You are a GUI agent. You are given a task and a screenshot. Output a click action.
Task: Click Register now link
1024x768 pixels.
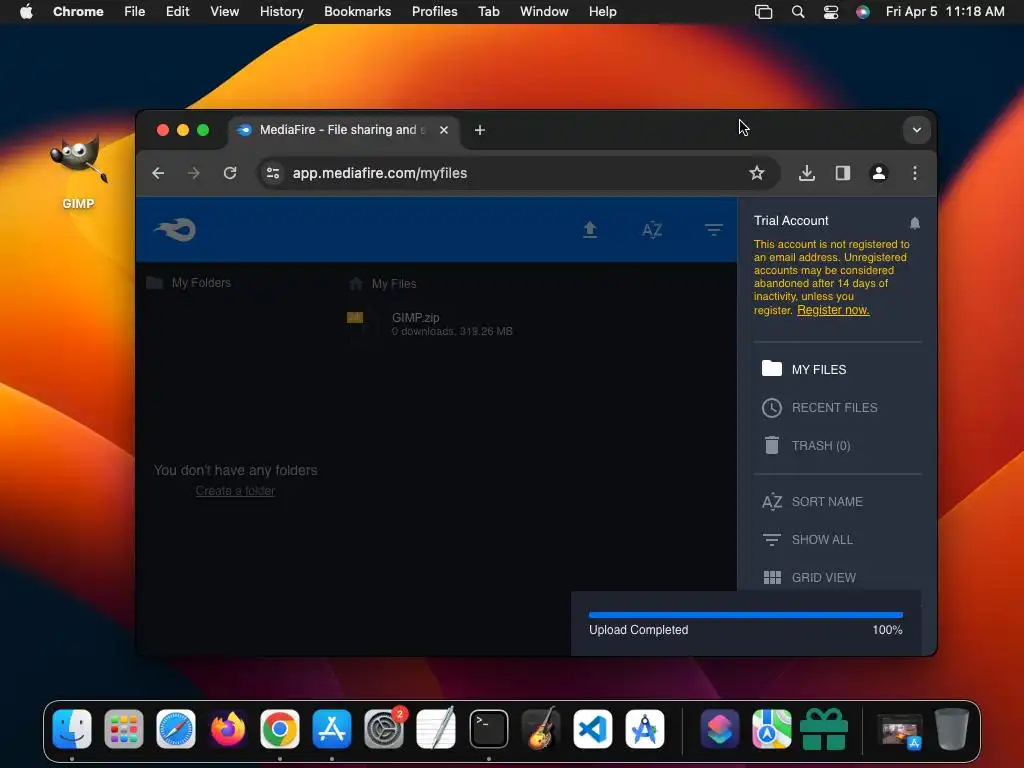[x=833, y=310]
